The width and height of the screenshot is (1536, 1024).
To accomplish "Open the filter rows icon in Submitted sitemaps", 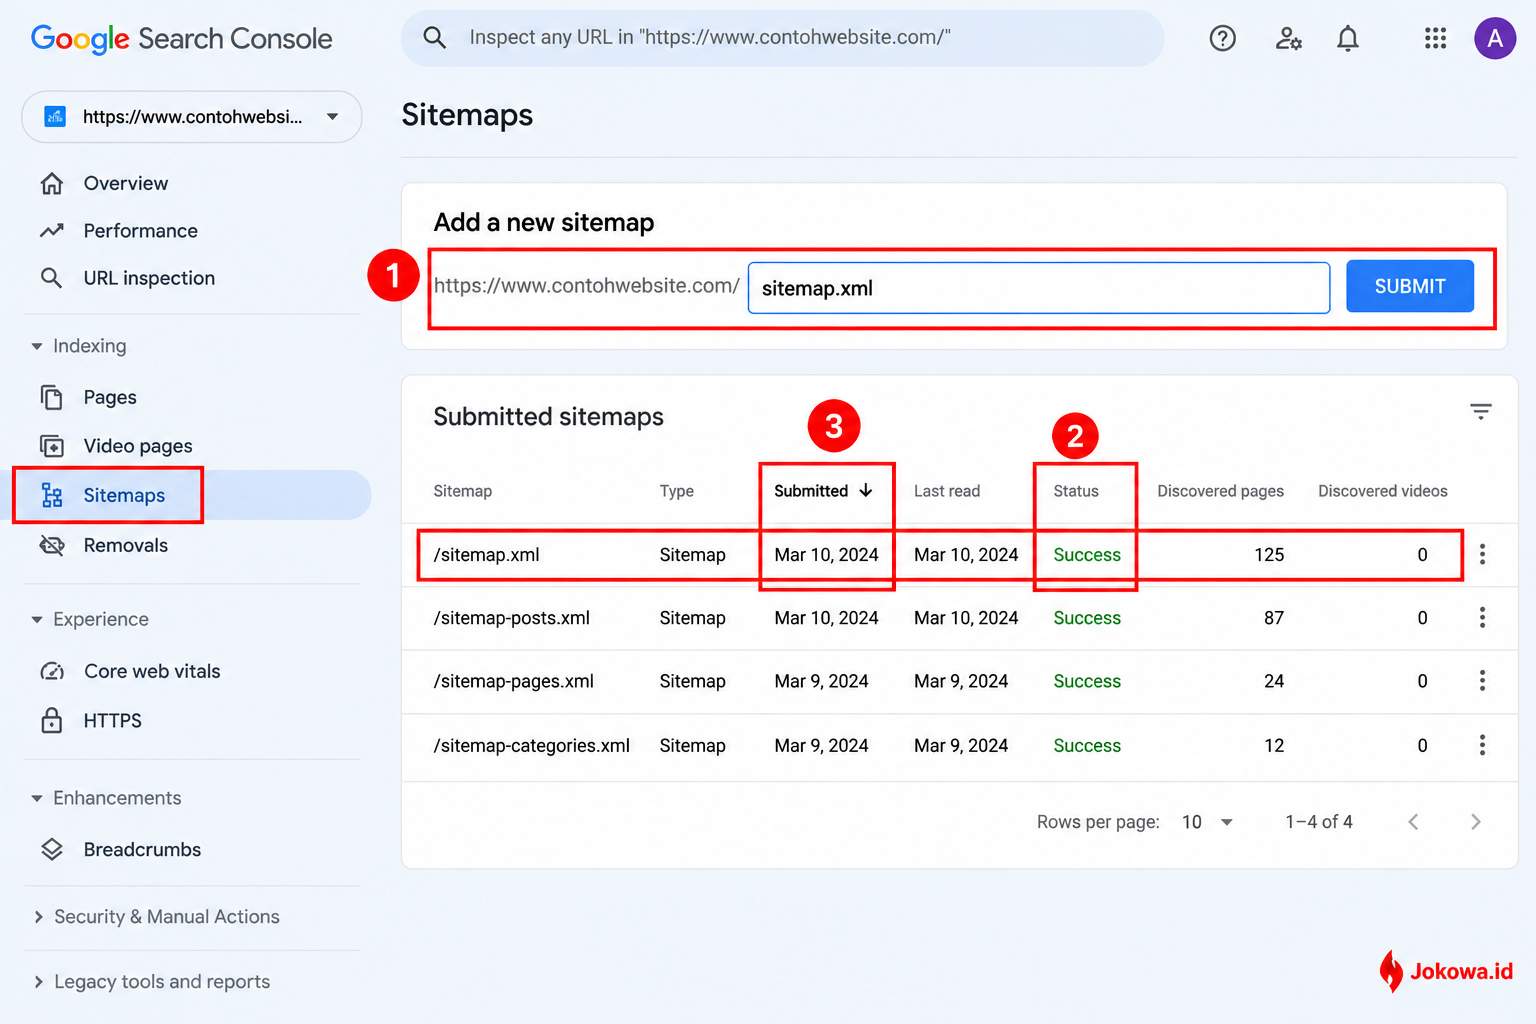I will coord(1481,411).
